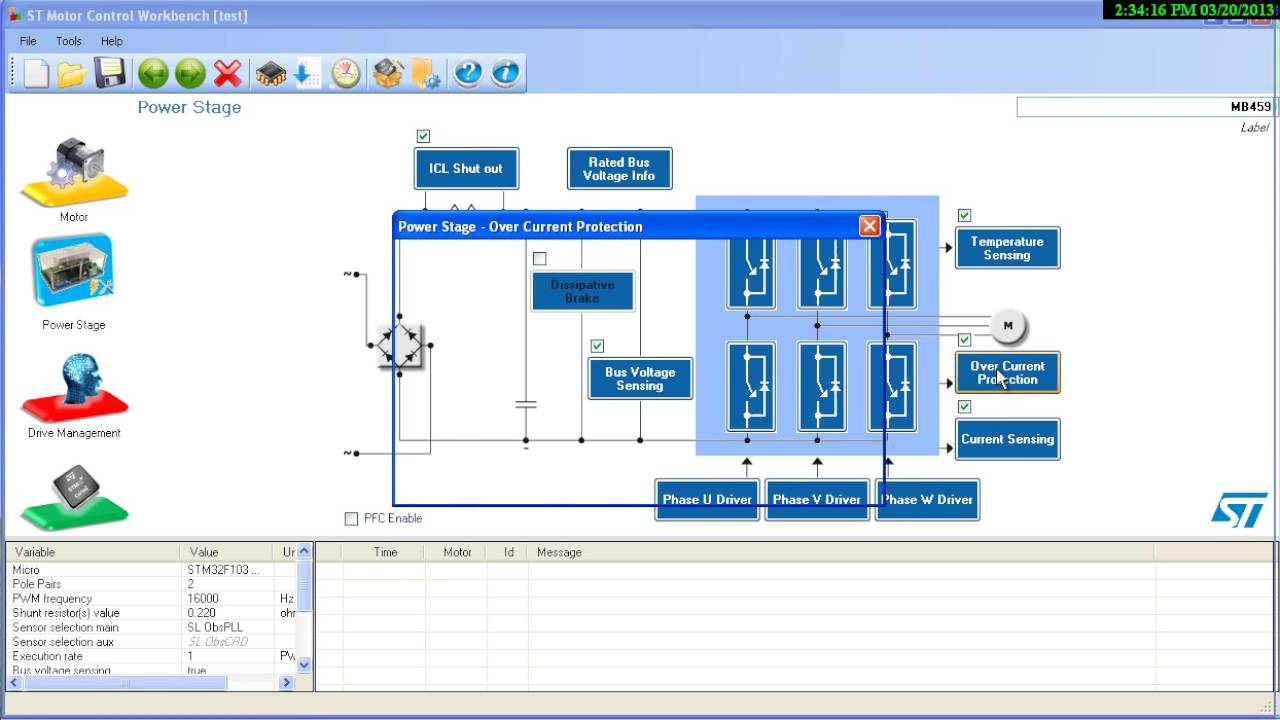This screenshot has height=720, width=1280.
Task: Click the variable list horizontal right arrow
Action: pos(286,682)
